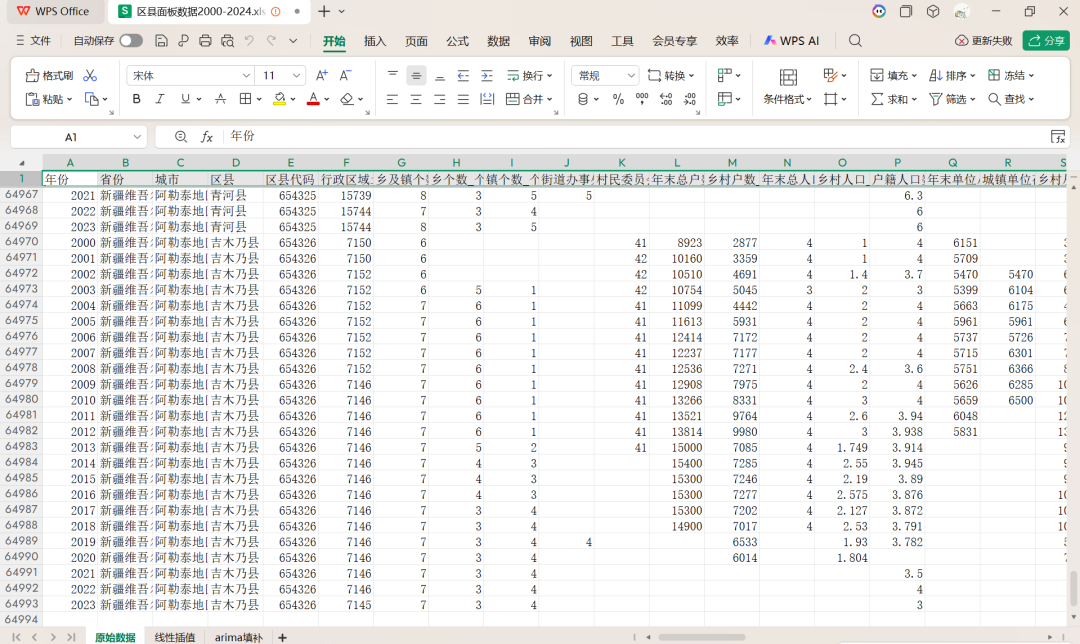Click the insert function fx icon

click(x=207, y=137)
